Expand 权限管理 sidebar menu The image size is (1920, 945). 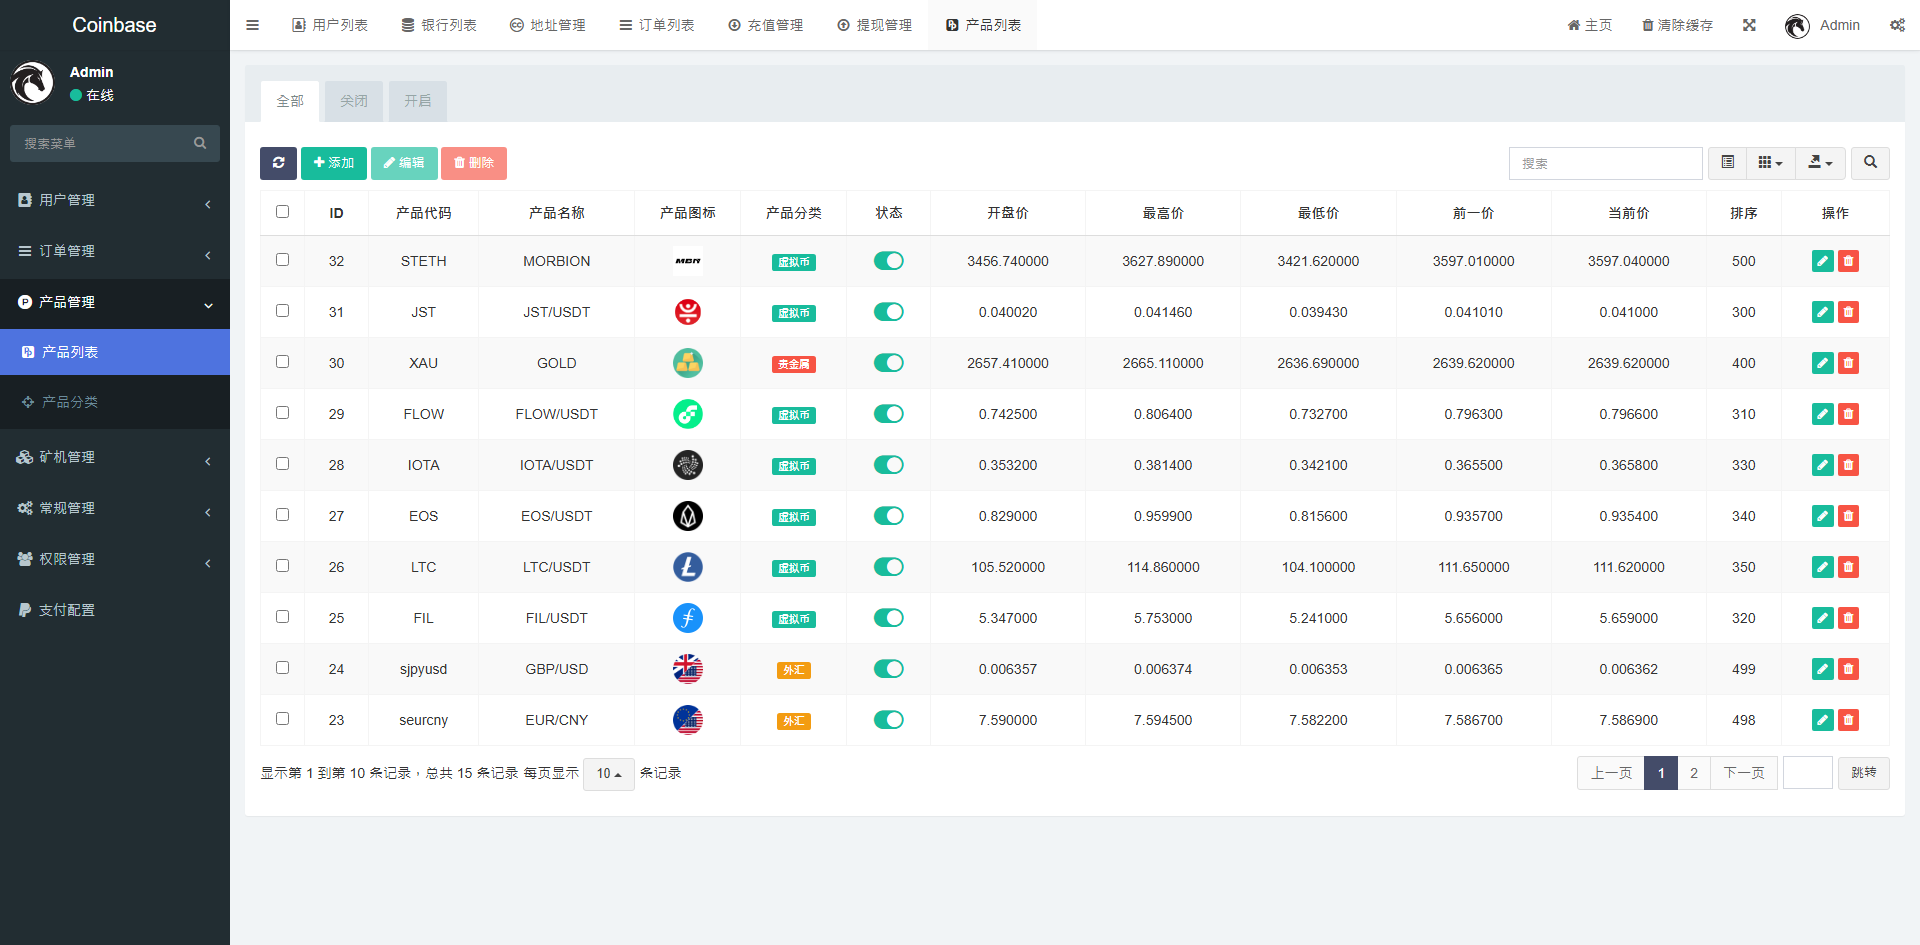(x=115, y=560)
